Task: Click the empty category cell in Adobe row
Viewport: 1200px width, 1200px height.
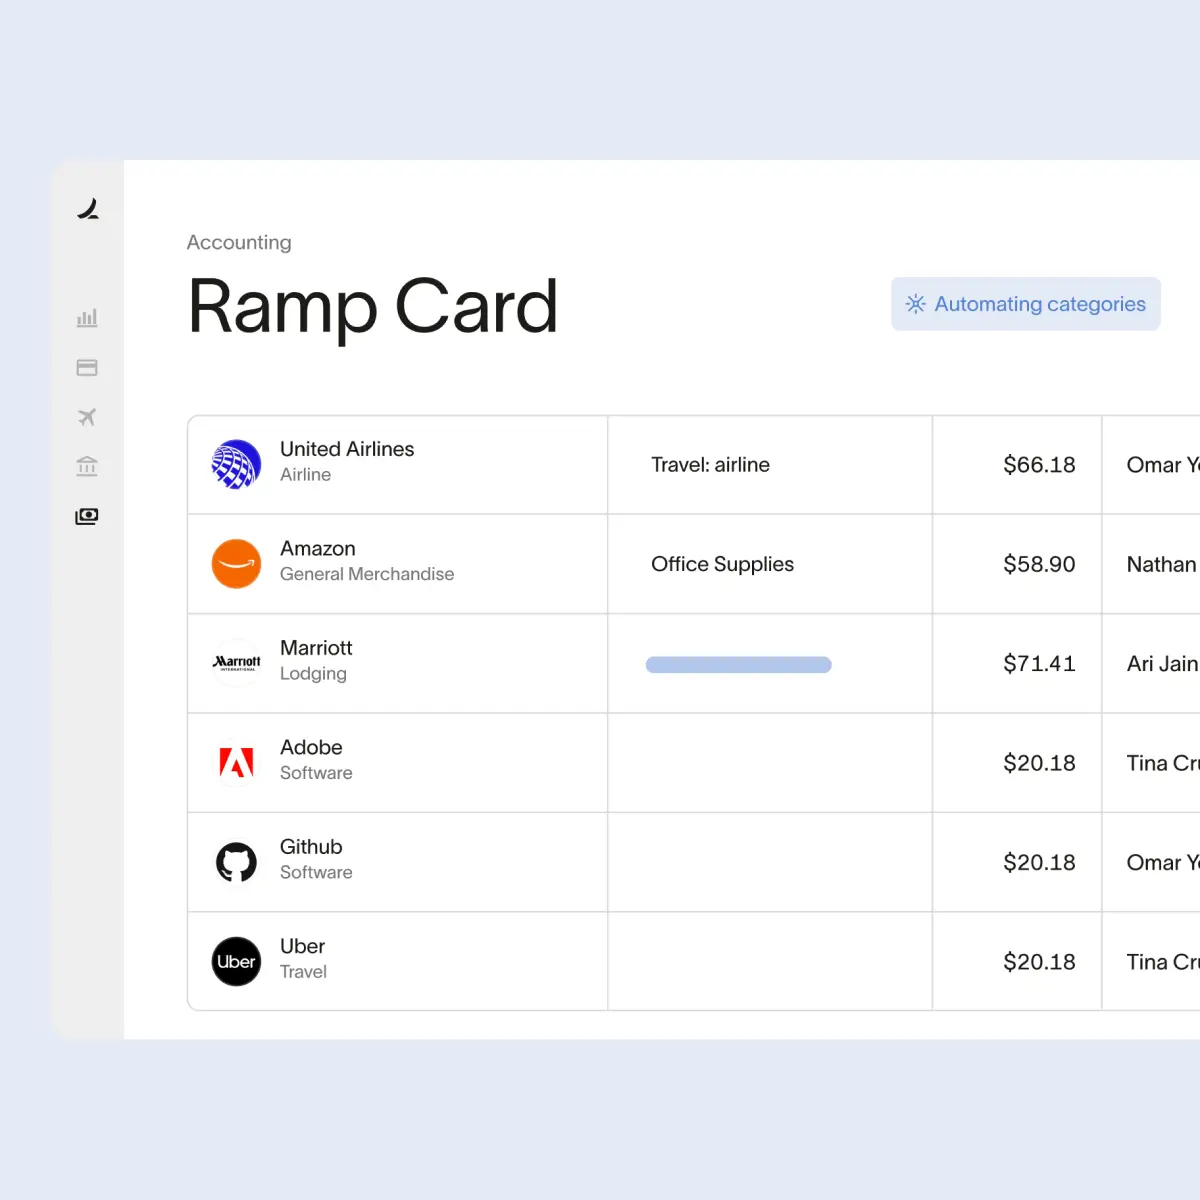Action: click(x=770, y=763)
